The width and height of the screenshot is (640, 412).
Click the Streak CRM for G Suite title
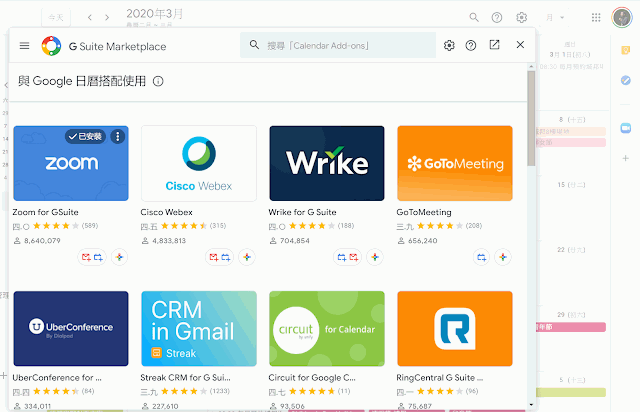click(185, 377)
